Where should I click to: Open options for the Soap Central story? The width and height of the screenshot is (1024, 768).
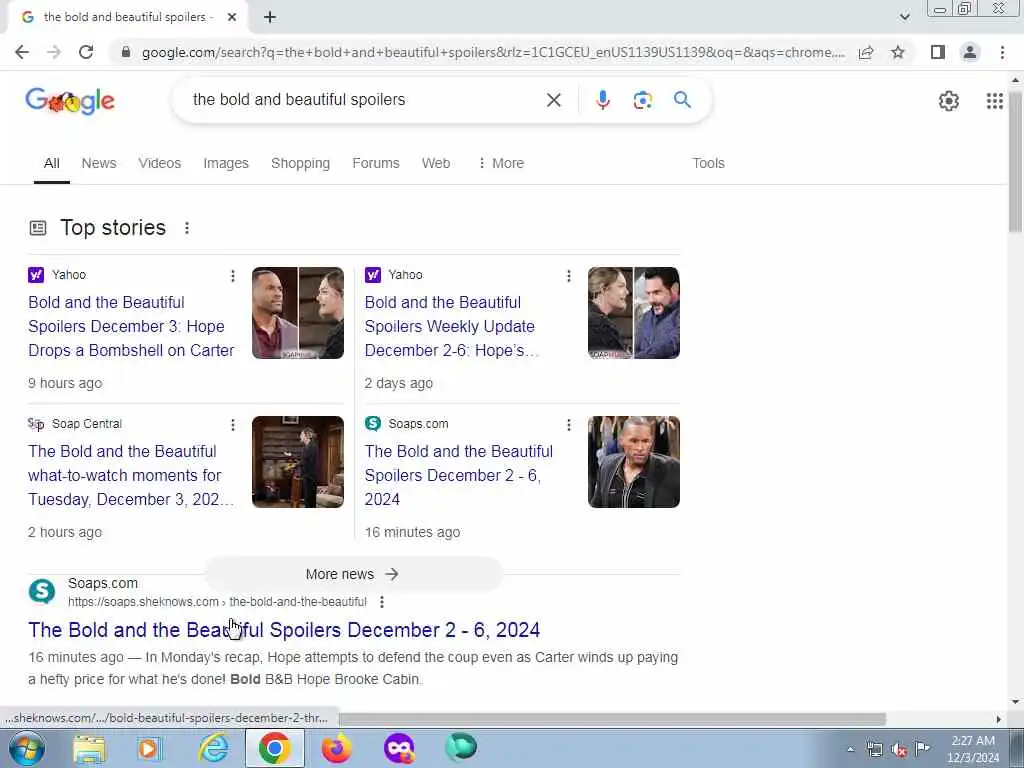coord(232,425)
